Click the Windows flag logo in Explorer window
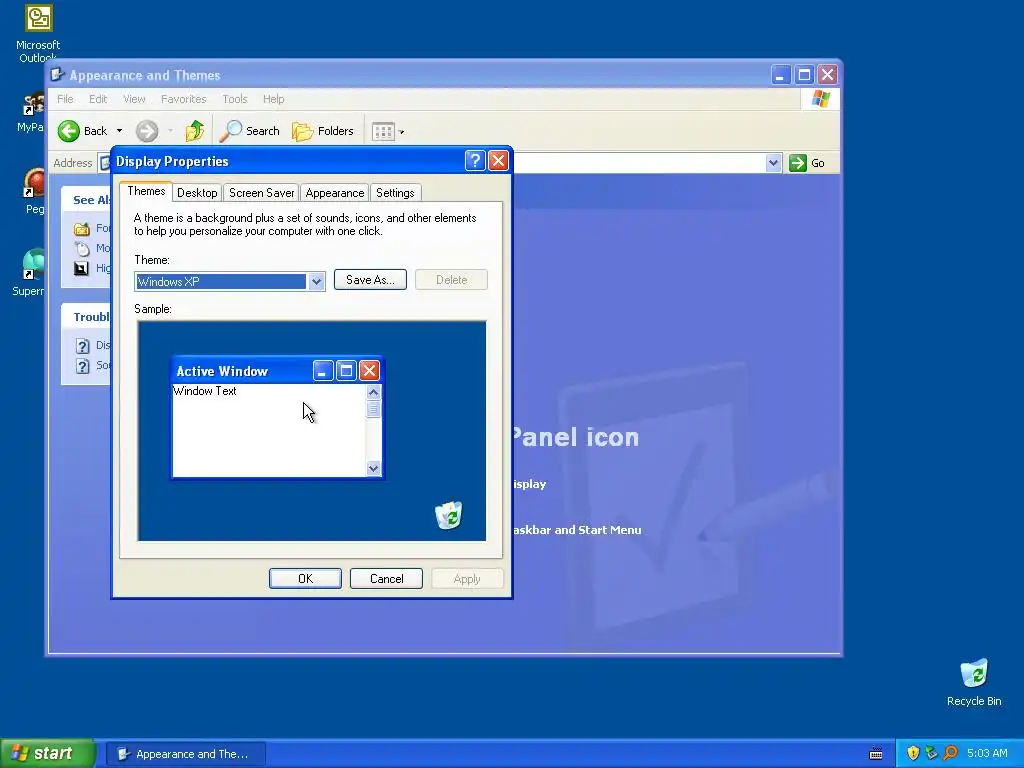 click(x=820, y=99)
